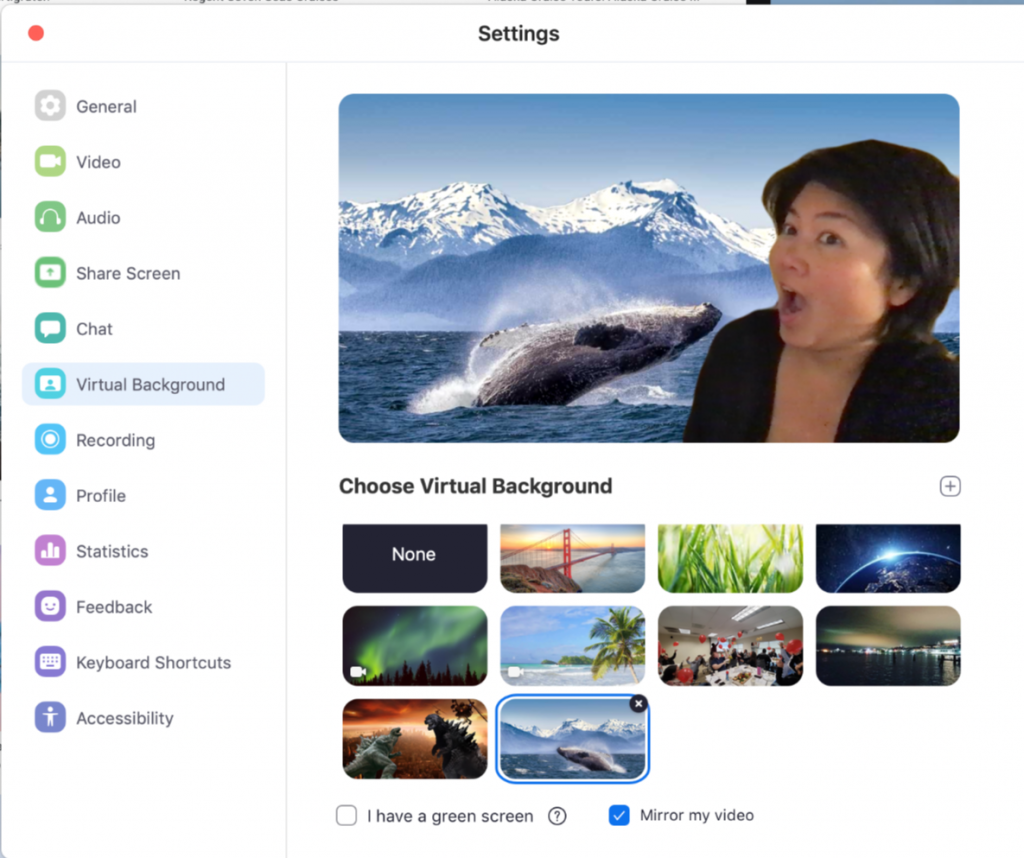Select the Statistics bar chart icon
This screenshot has width=1024, height=858.
click(50, 551)
